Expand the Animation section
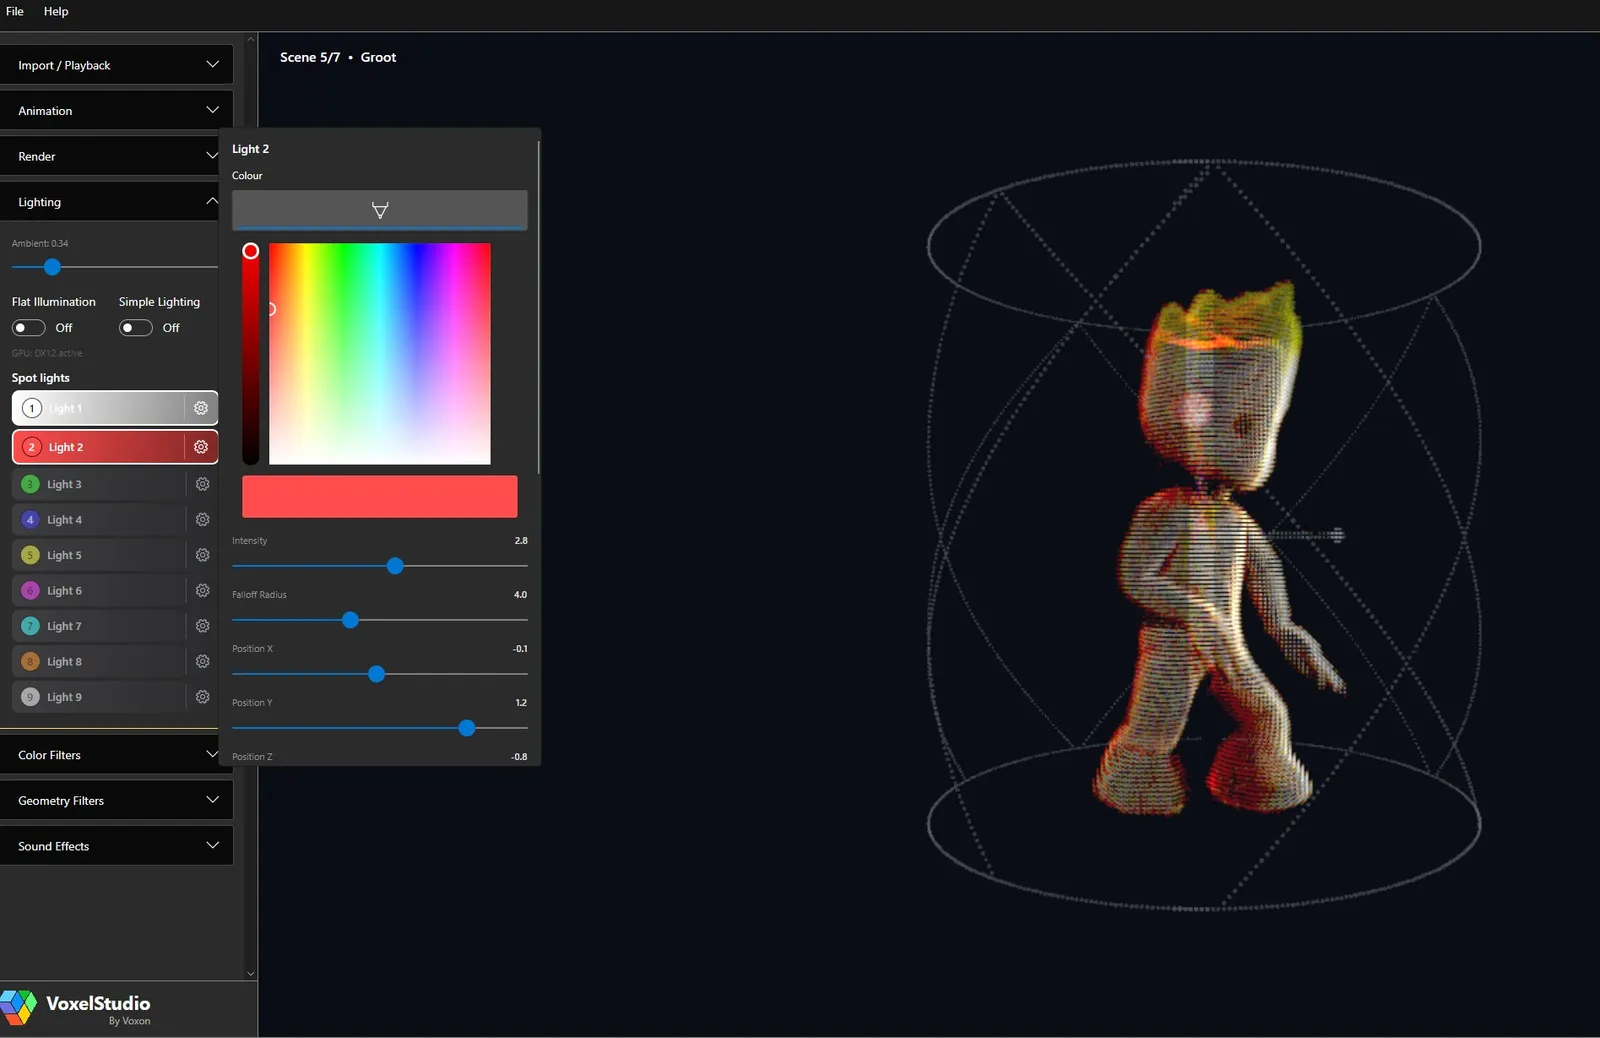Image resolution: width=1600 pixels, height=1038 pixels. click(x=116, y=110)
